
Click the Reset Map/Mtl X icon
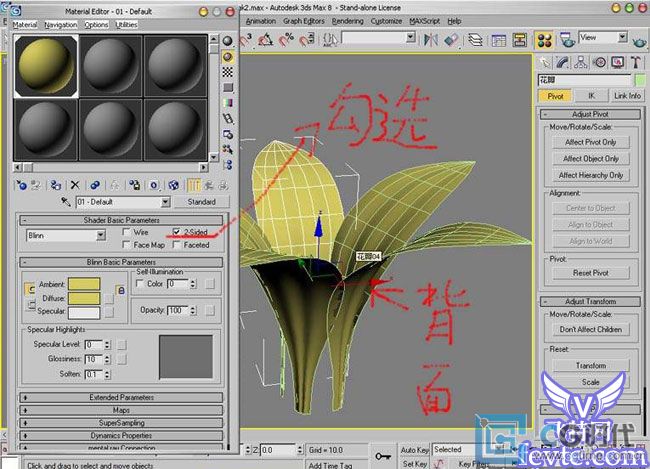pyautogui.click(x=75, y=185)
